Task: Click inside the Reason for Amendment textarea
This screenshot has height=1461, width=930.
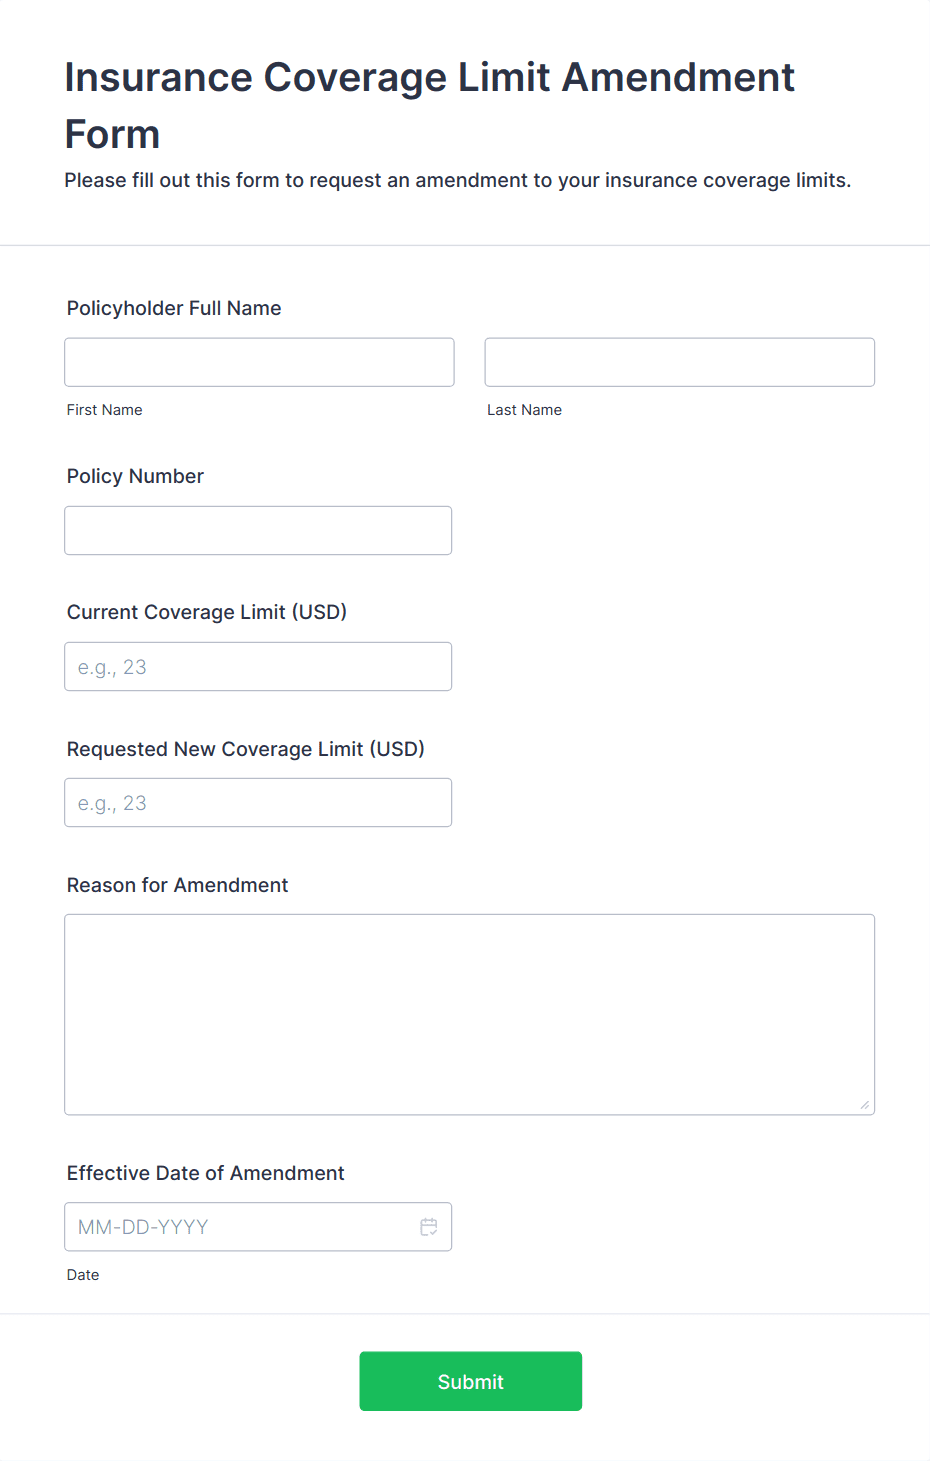Action: 469,1010
